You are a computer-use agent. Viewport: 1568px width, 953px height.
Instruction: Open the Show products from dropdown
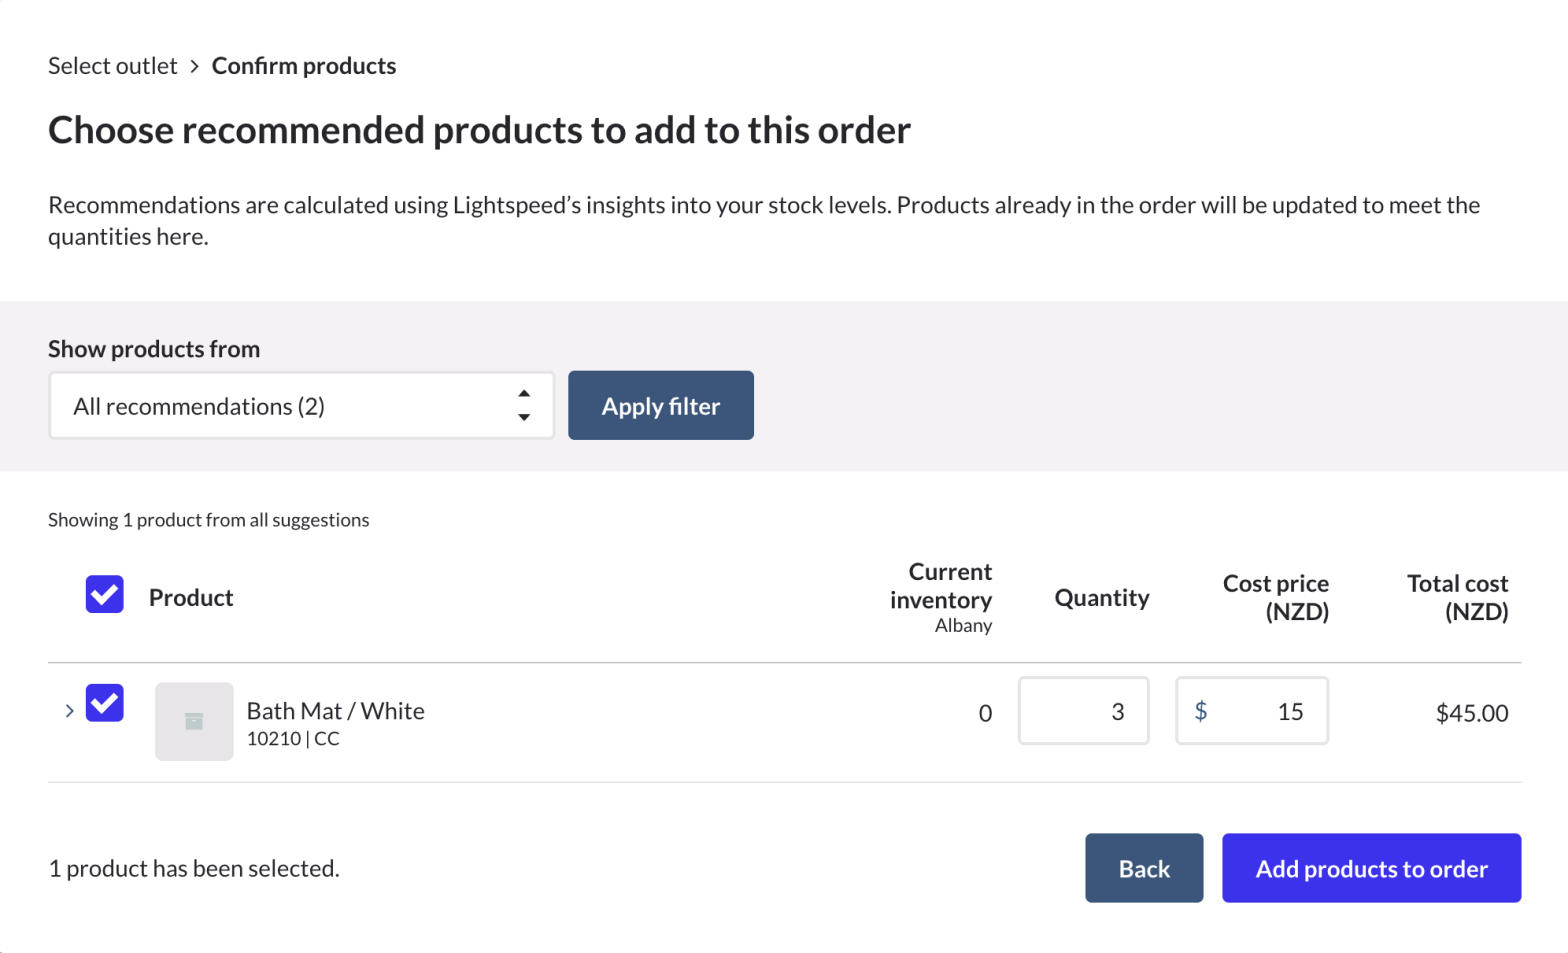[301, 405]
